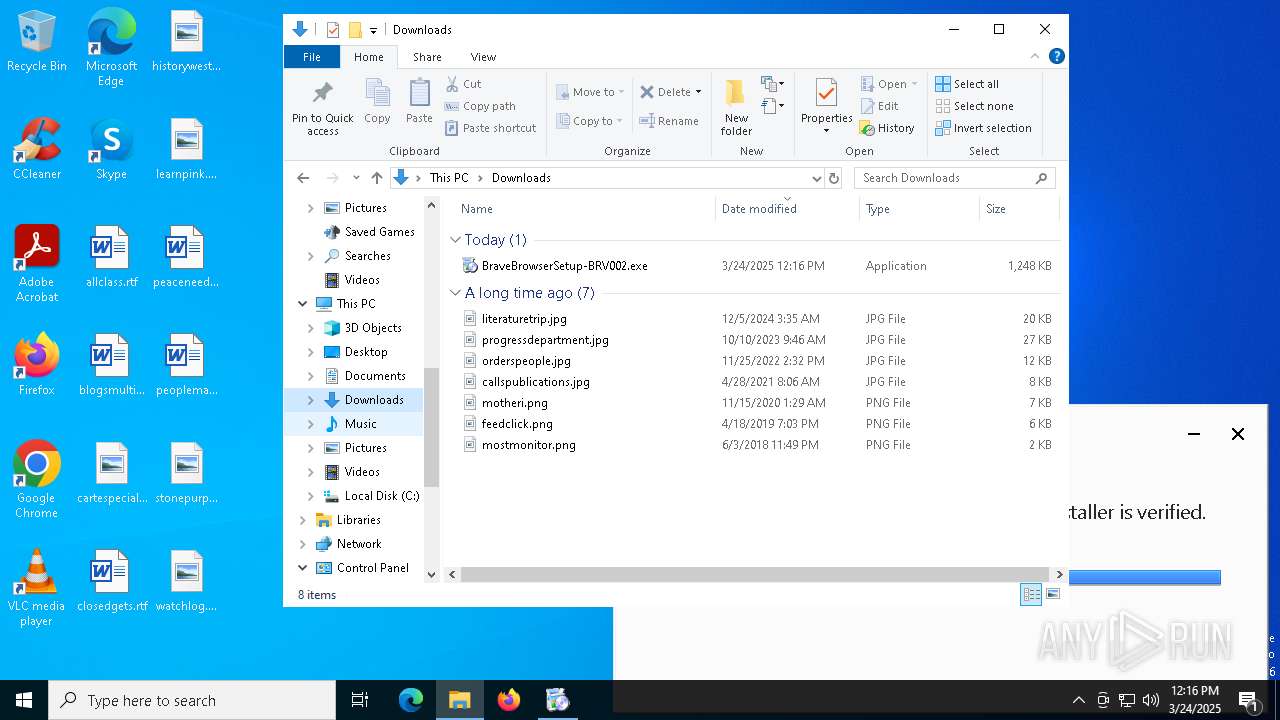The width and height of the screenshot is (1280, 720).
Task: Click Invert selection in ribbon
Action: (983, 128)
